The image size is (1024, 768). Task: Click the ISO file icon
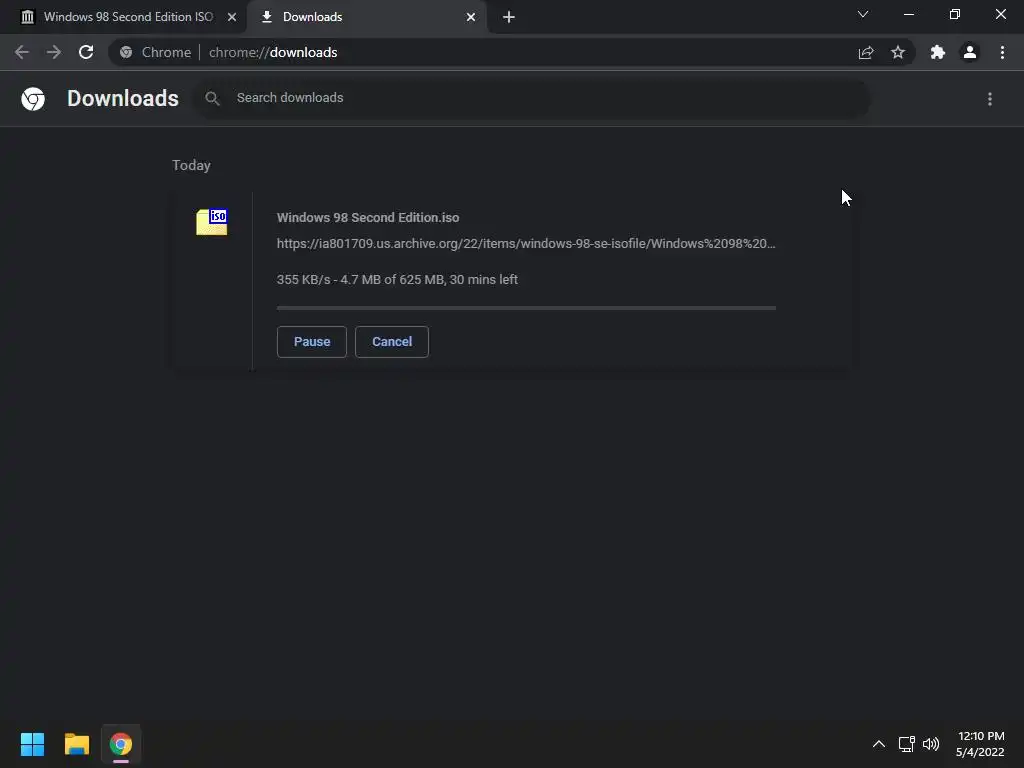click(x=212, y=222)
